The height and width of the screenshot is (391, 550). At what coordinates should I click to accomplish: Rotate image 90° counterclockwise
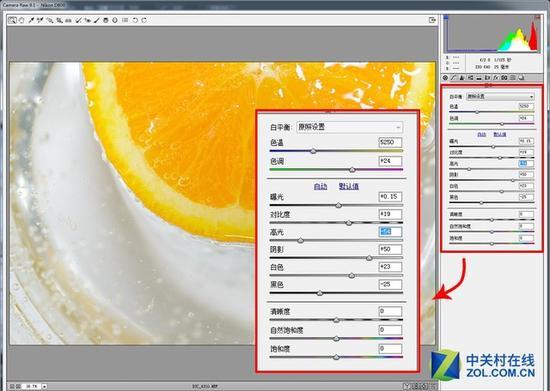click(x=135, y=20)
